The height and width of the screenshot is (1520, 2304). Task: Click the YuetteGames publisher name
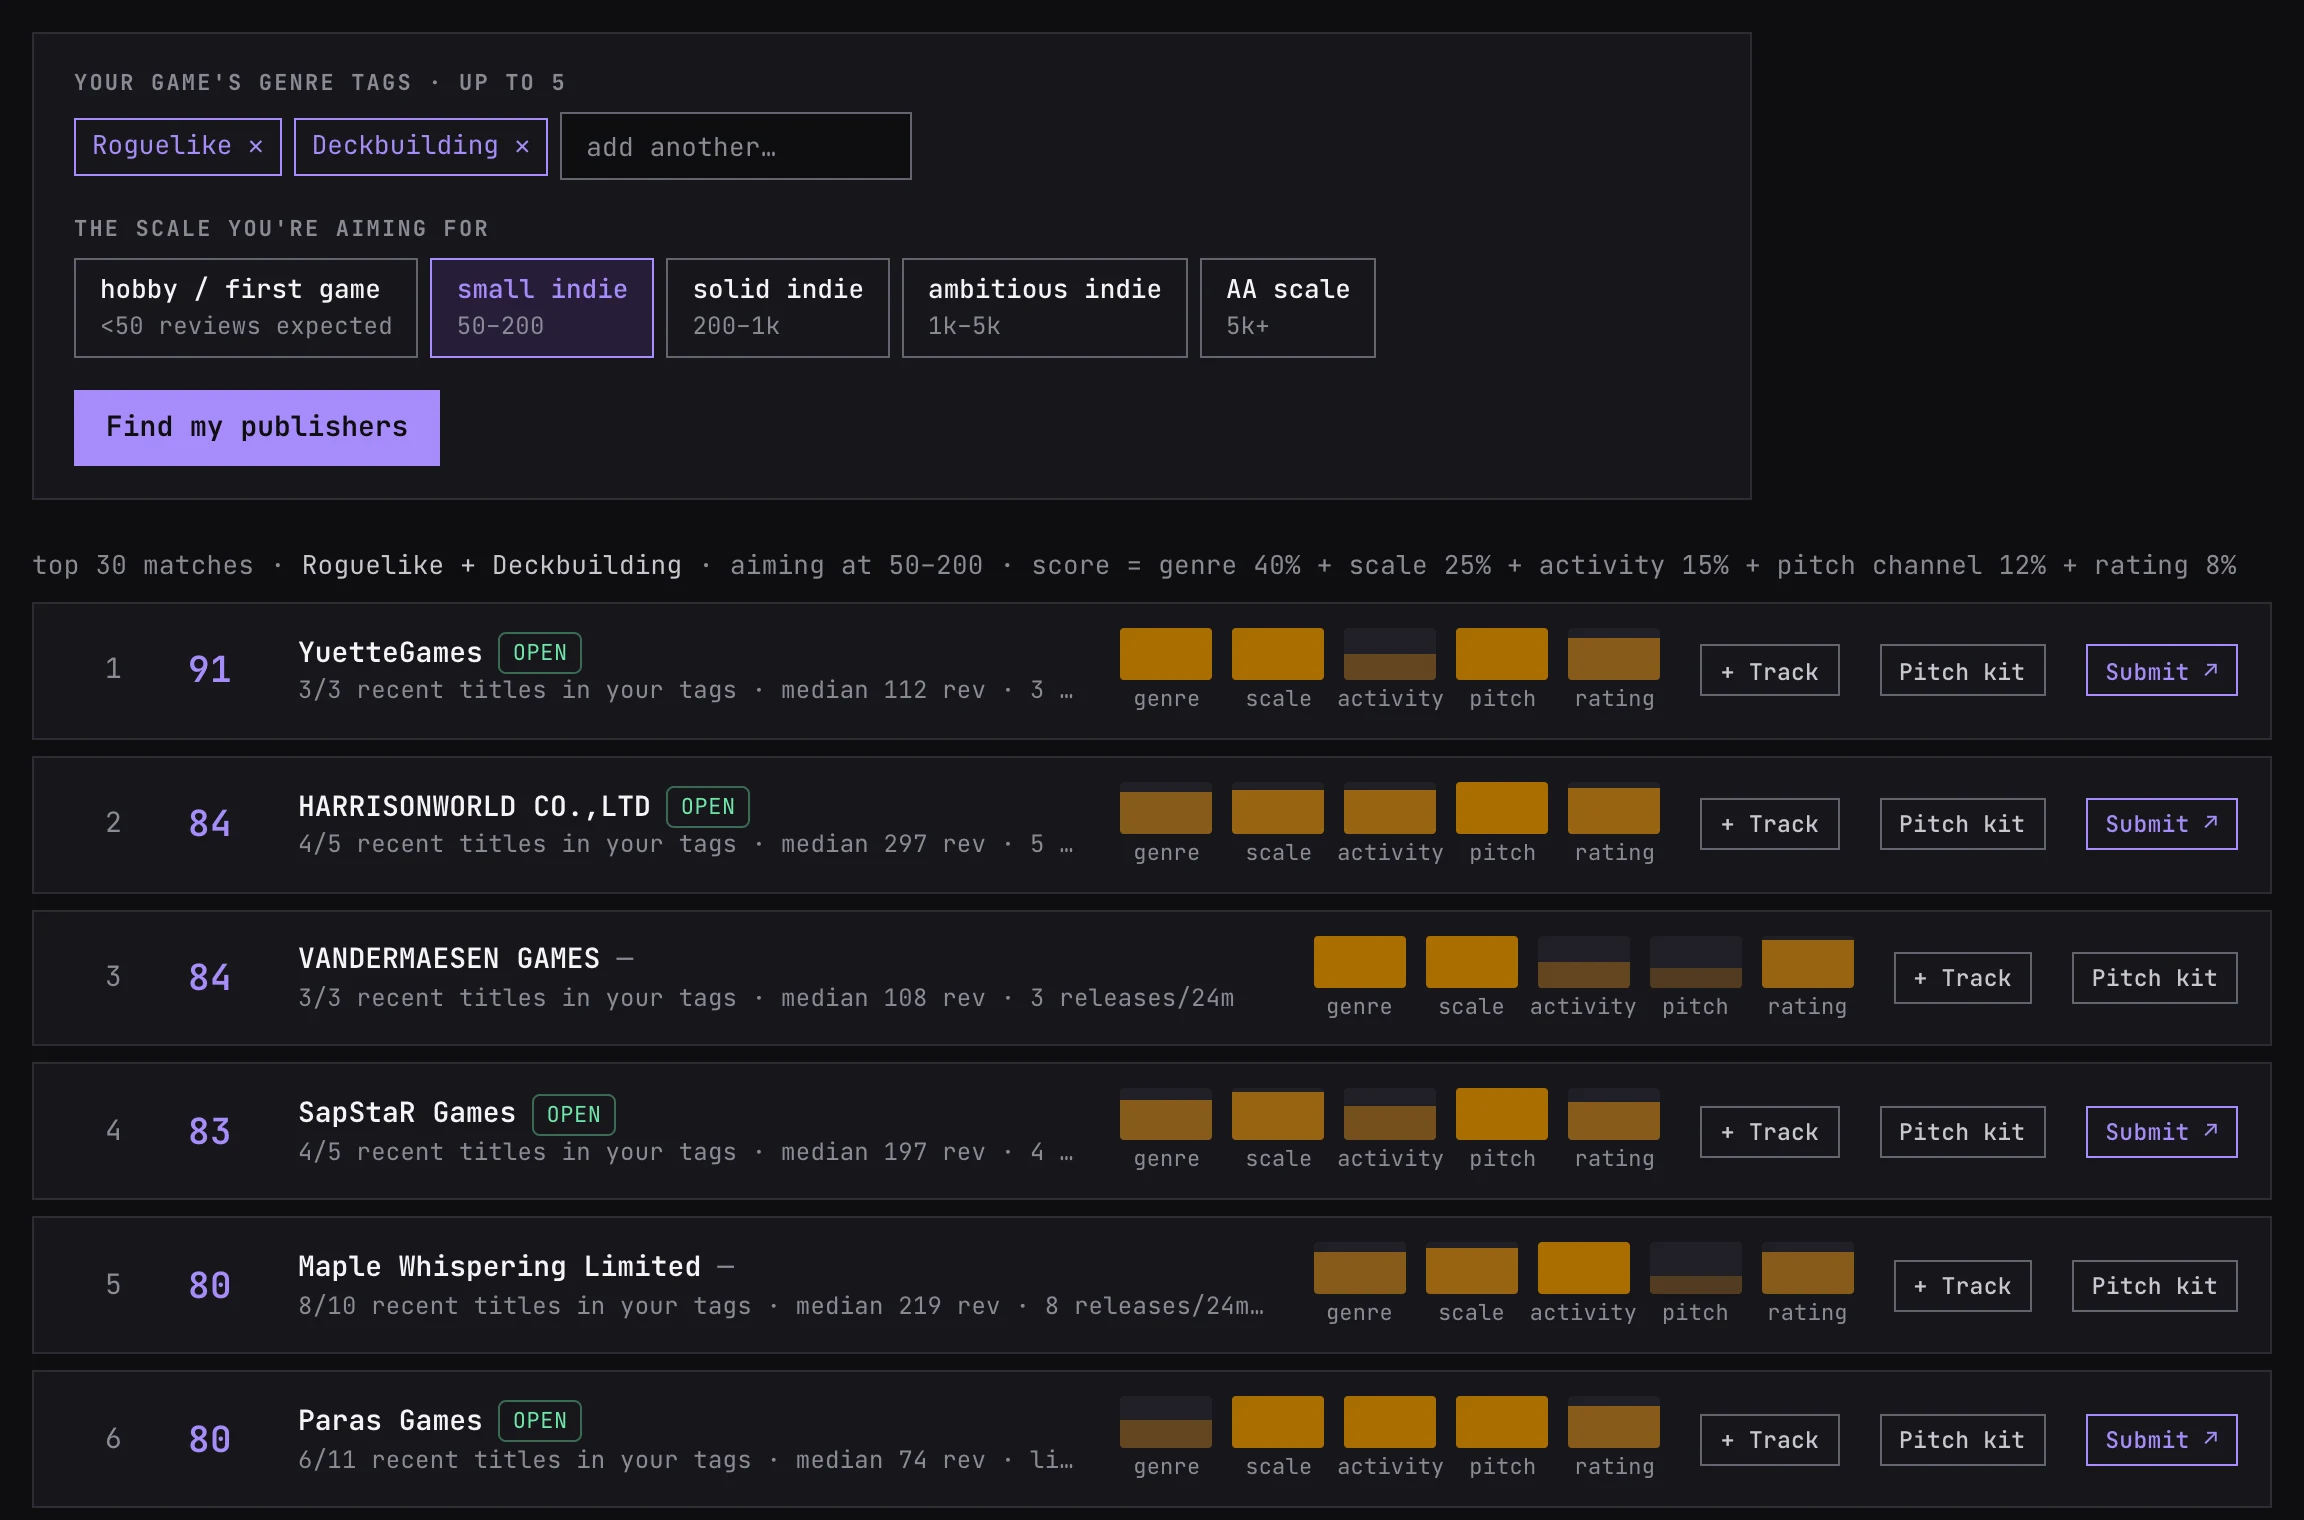tap(390, 653)
